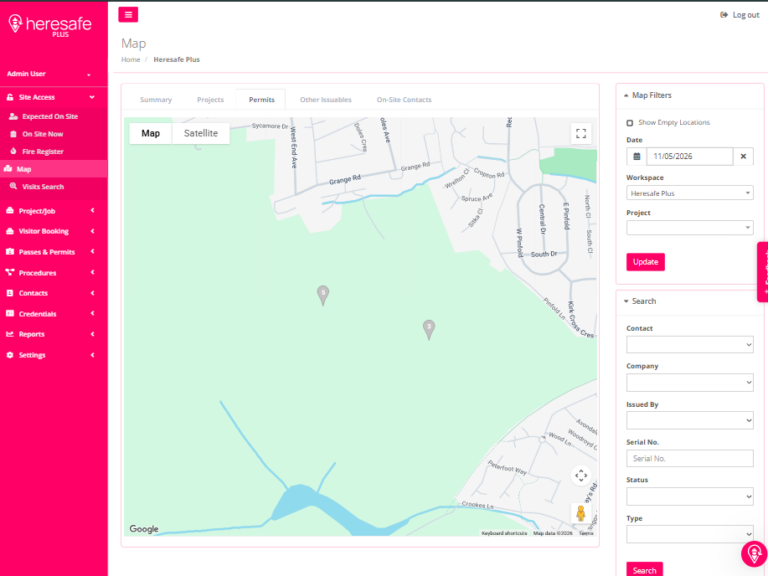
Task: Open the Admin User menu
Action: (x=49, y=74)
